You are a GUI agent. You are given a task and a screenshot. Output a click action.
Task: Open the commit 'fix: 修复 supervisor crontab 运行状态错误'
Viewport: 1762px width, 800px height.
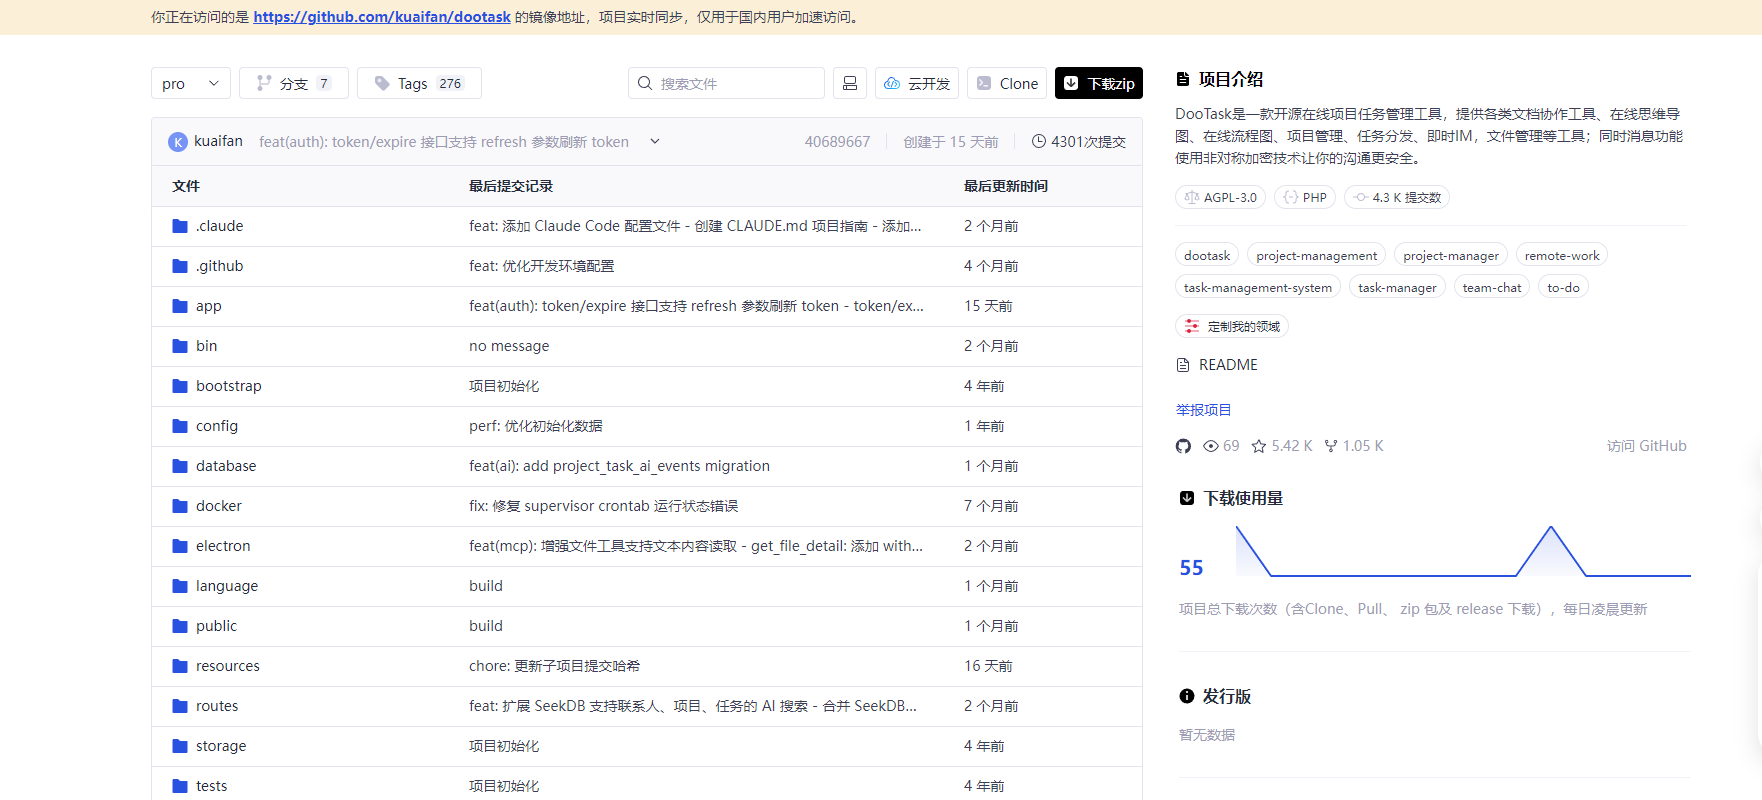point(604,506)
